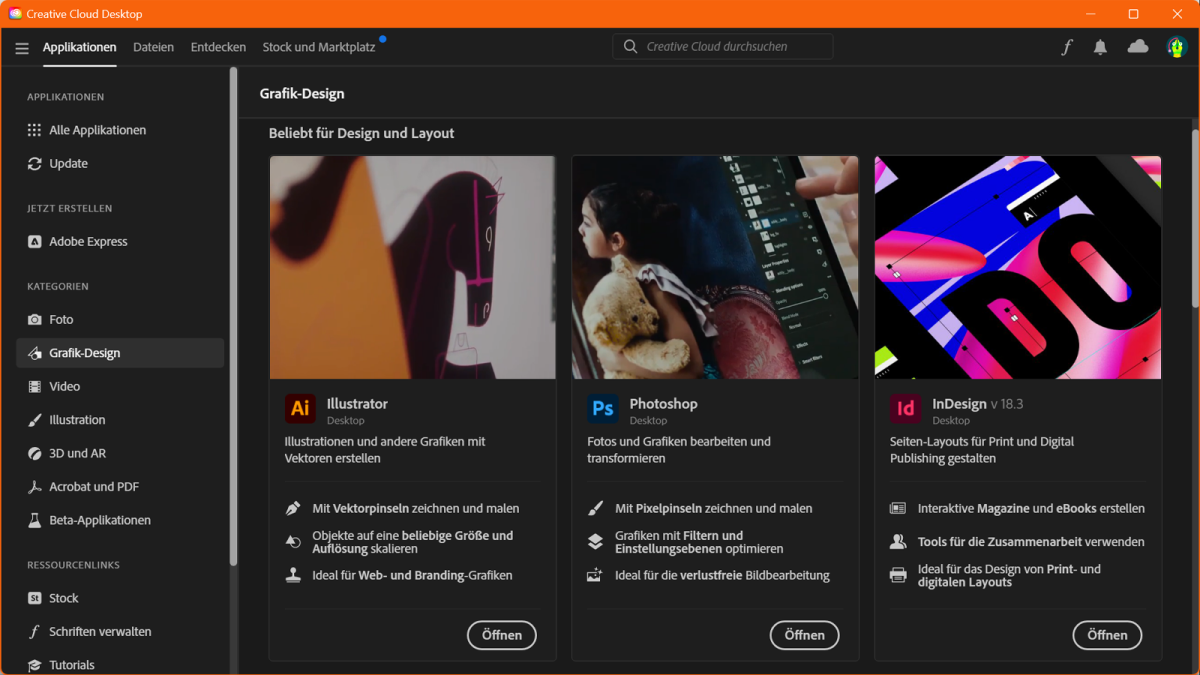Open the hamburger menu icon

(x=22, y=47)
